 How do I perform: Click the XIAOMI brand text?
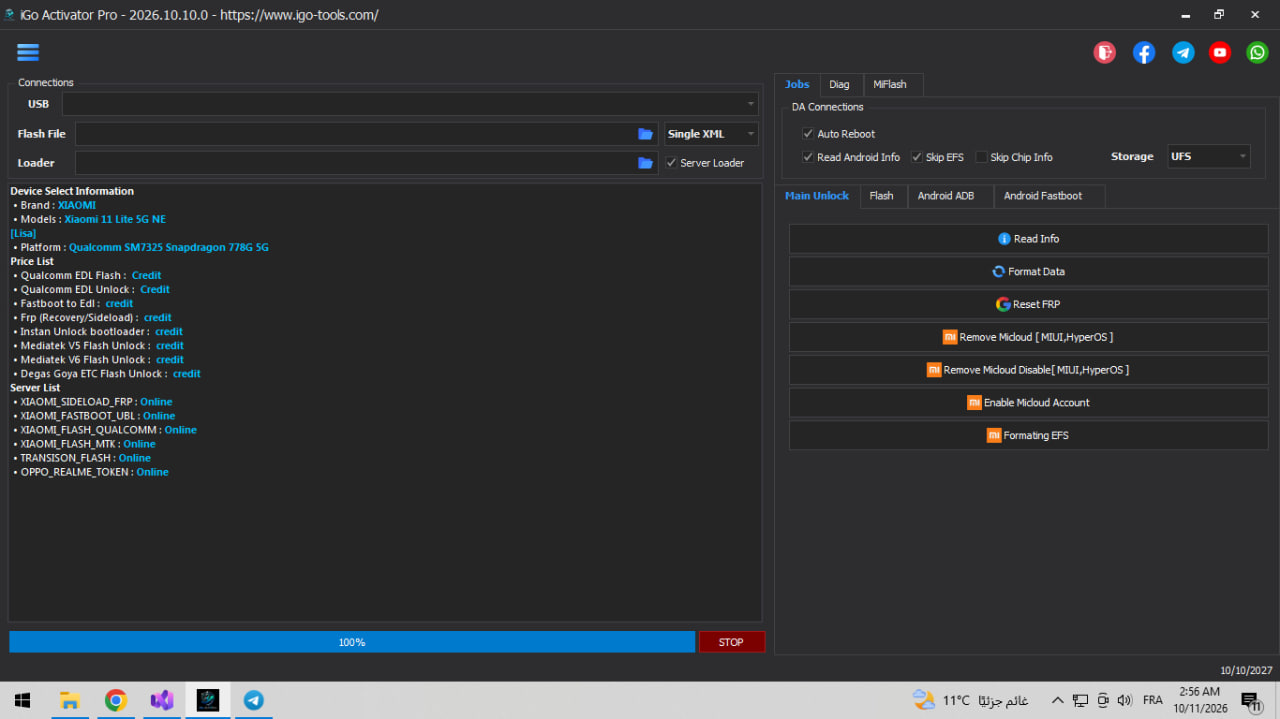point(77,205)
